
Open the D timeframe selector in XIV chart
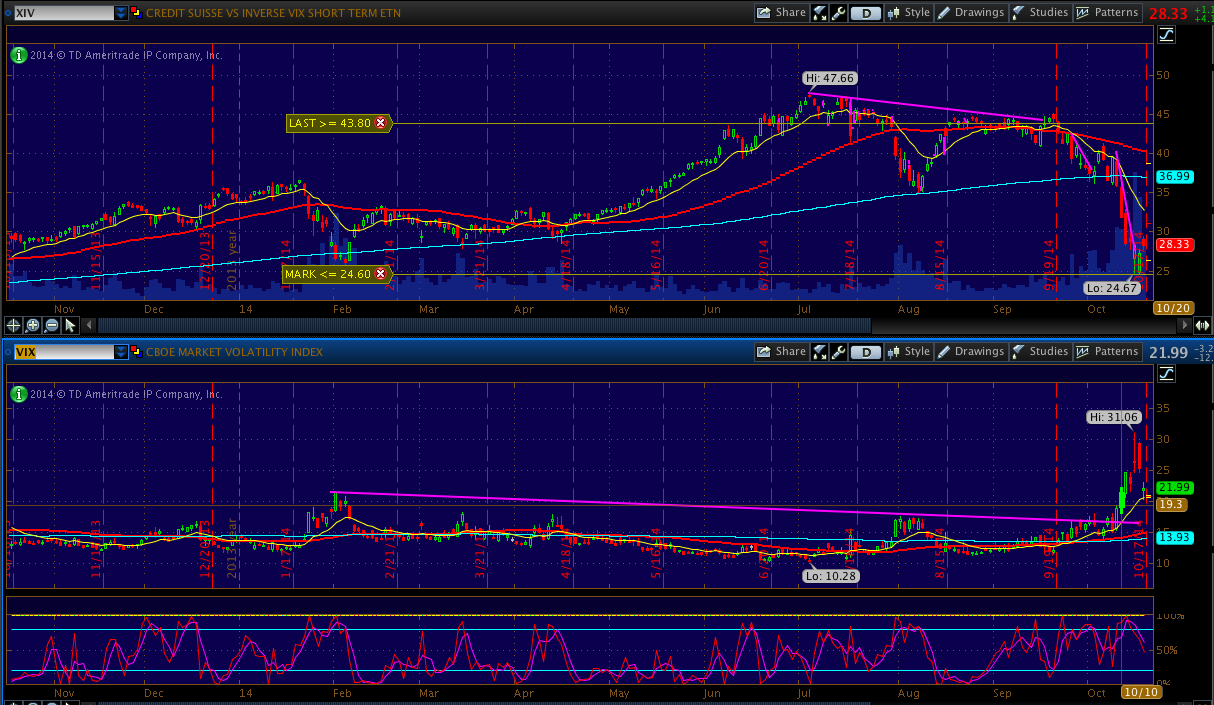pyautogui.click(x=865, y=13)
